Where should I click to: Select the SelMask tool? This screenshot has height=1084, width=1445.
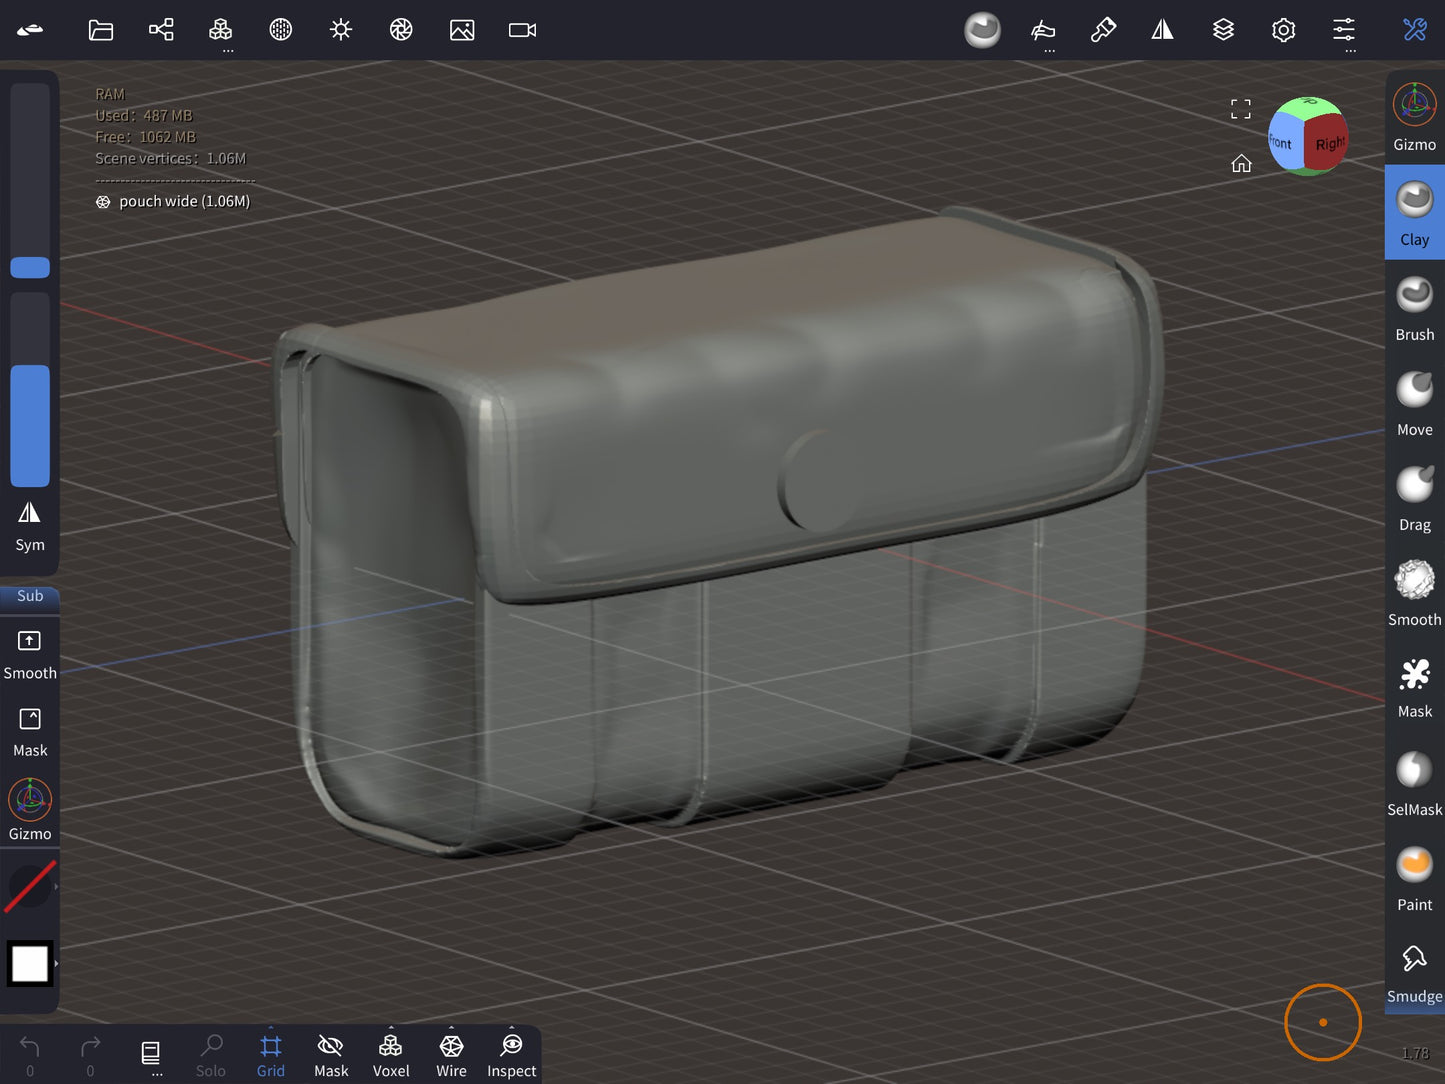[x=1415, y=783]
